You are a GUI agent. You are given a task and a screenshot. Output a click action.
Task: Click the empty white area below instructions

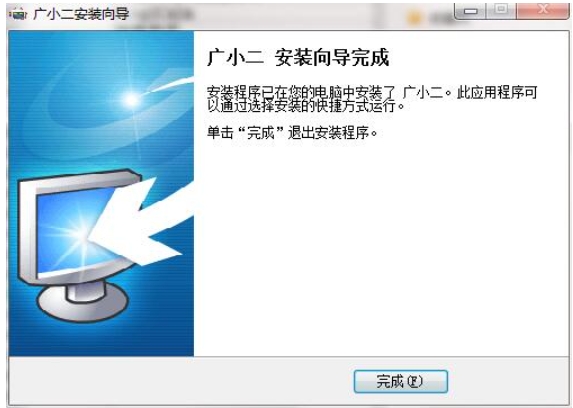pos(380,249)
